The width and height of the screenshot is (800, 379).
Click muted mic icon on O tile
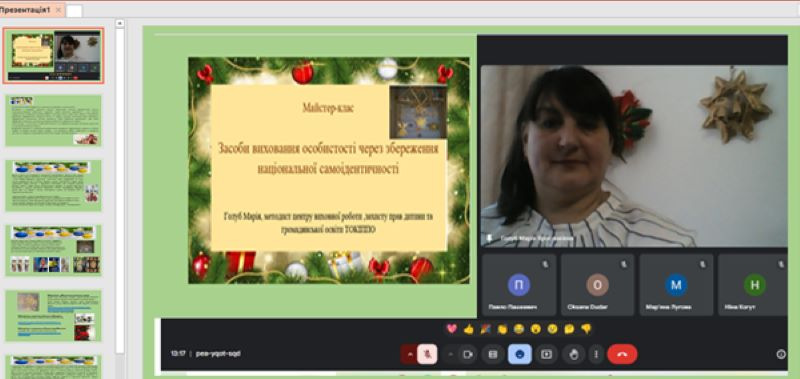[x=624, y=264]
